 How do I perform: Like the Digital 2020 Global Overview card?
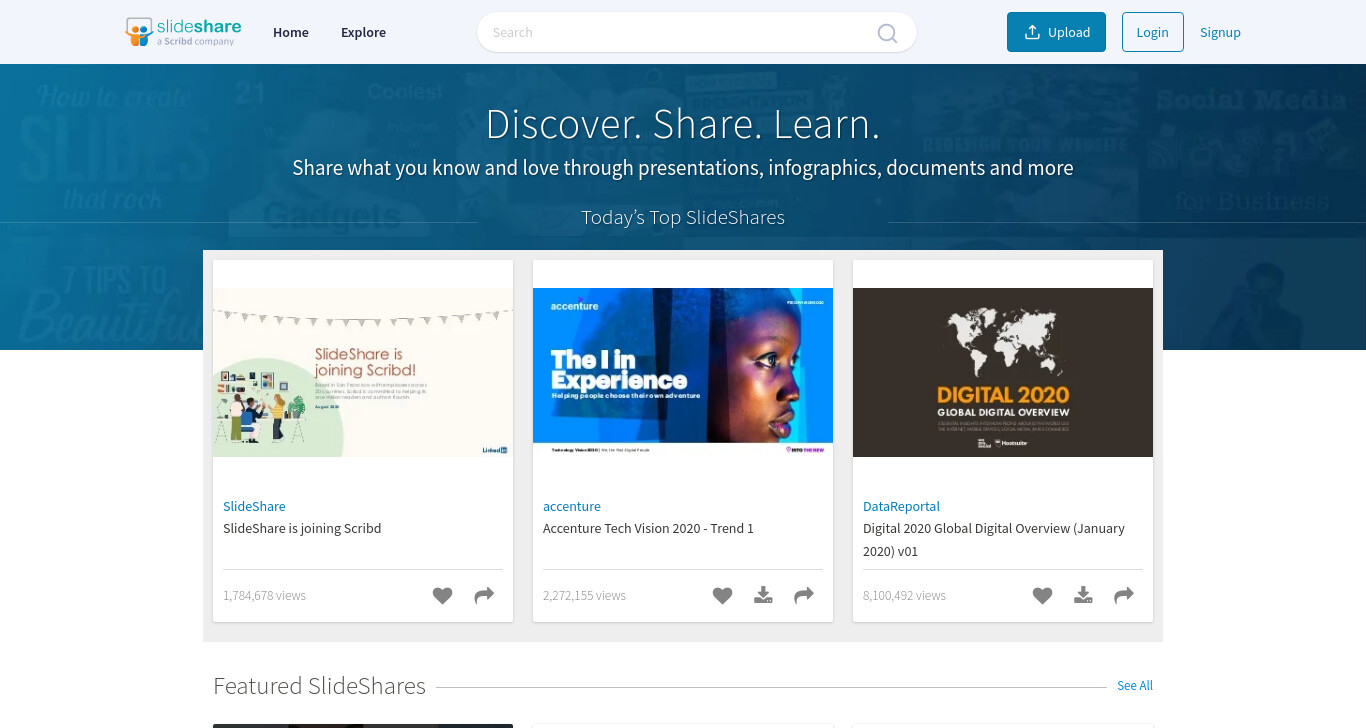[x=1043, y=596]
